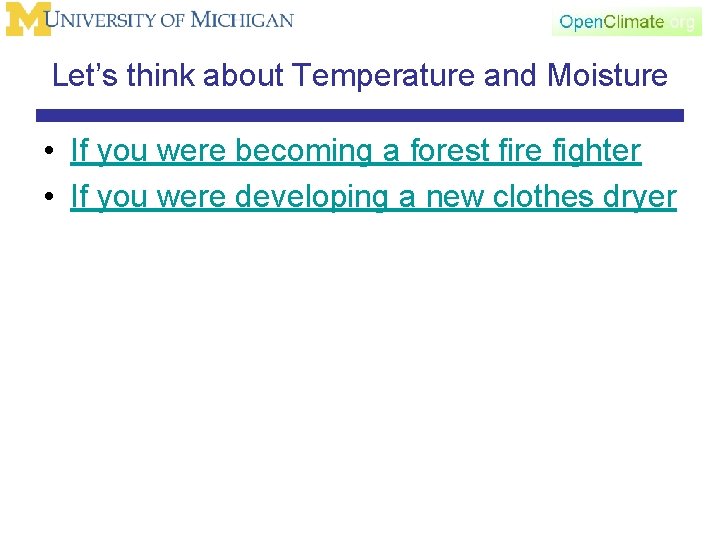The height and width of the screenshot is (540, 720).
Task: Click the yellow block M logo
Action: (x=27, y=19)
